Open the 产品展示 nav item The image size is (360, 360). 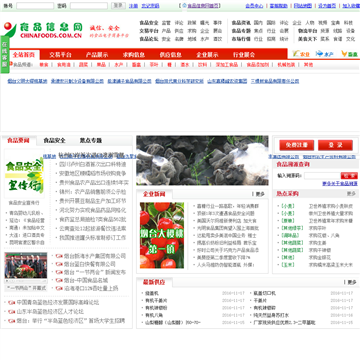click(97, 55)
